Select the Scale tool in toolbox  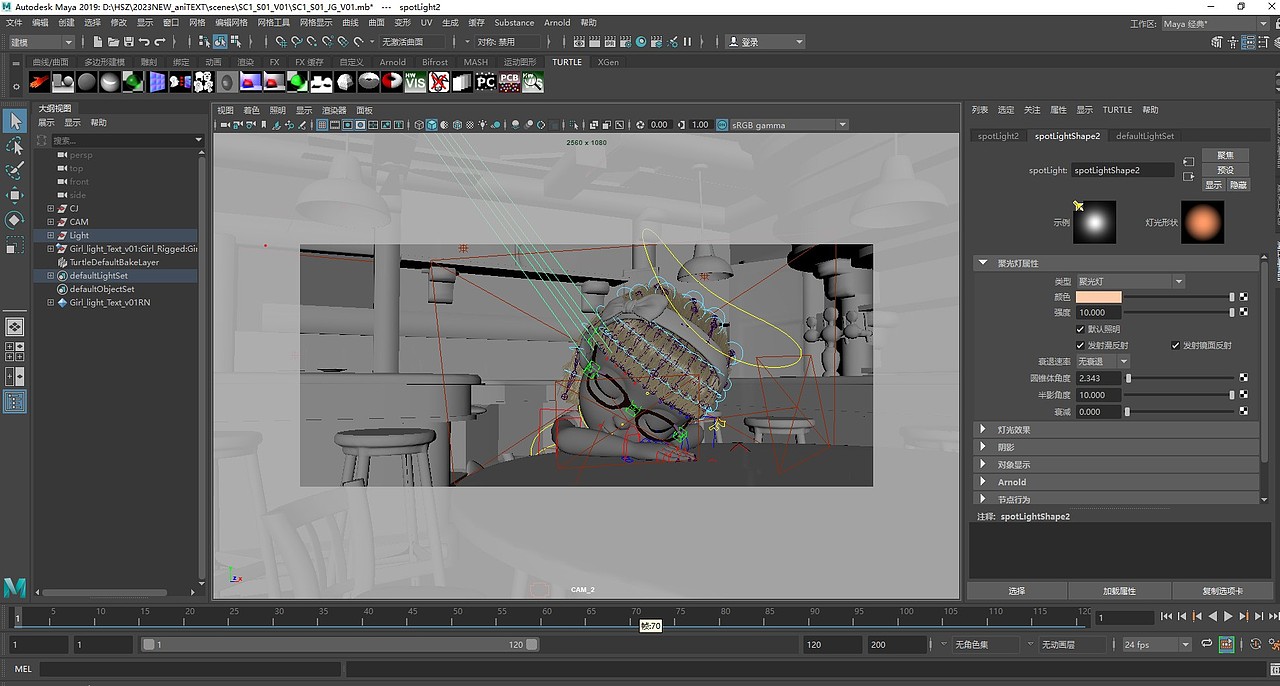point(15,244)
